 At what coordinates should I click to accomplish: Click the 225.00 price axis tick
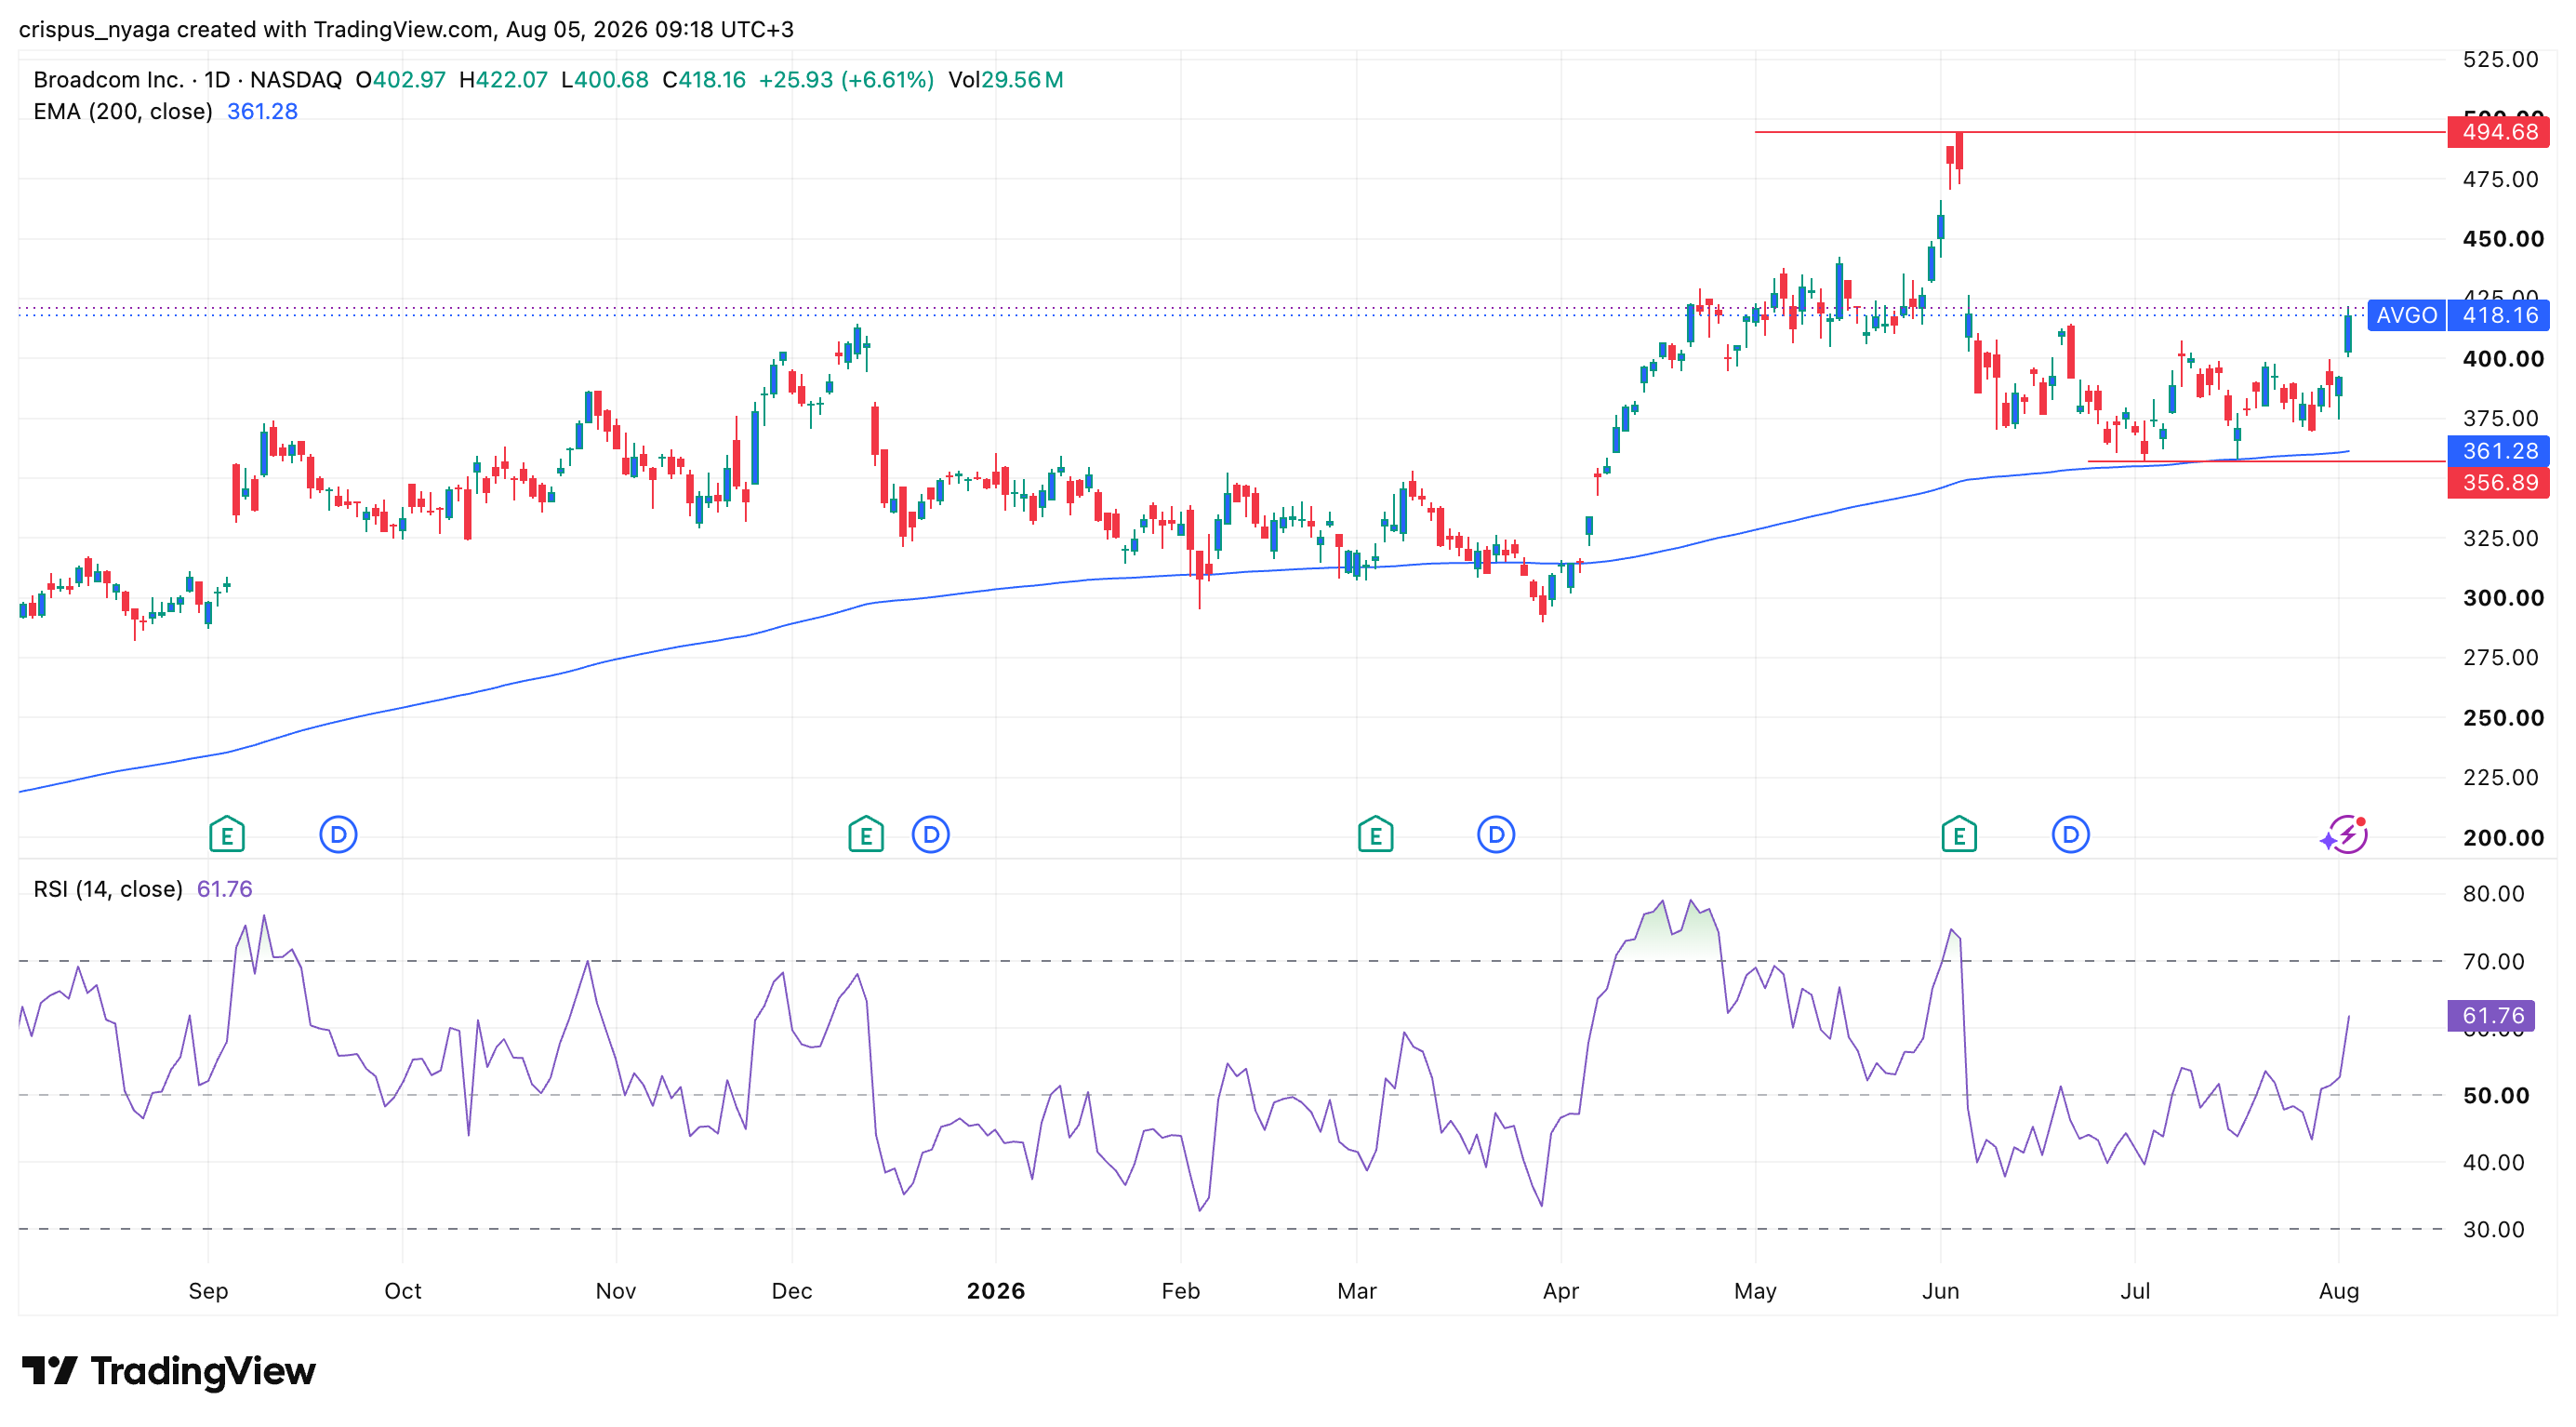(x=2501, y=778)
